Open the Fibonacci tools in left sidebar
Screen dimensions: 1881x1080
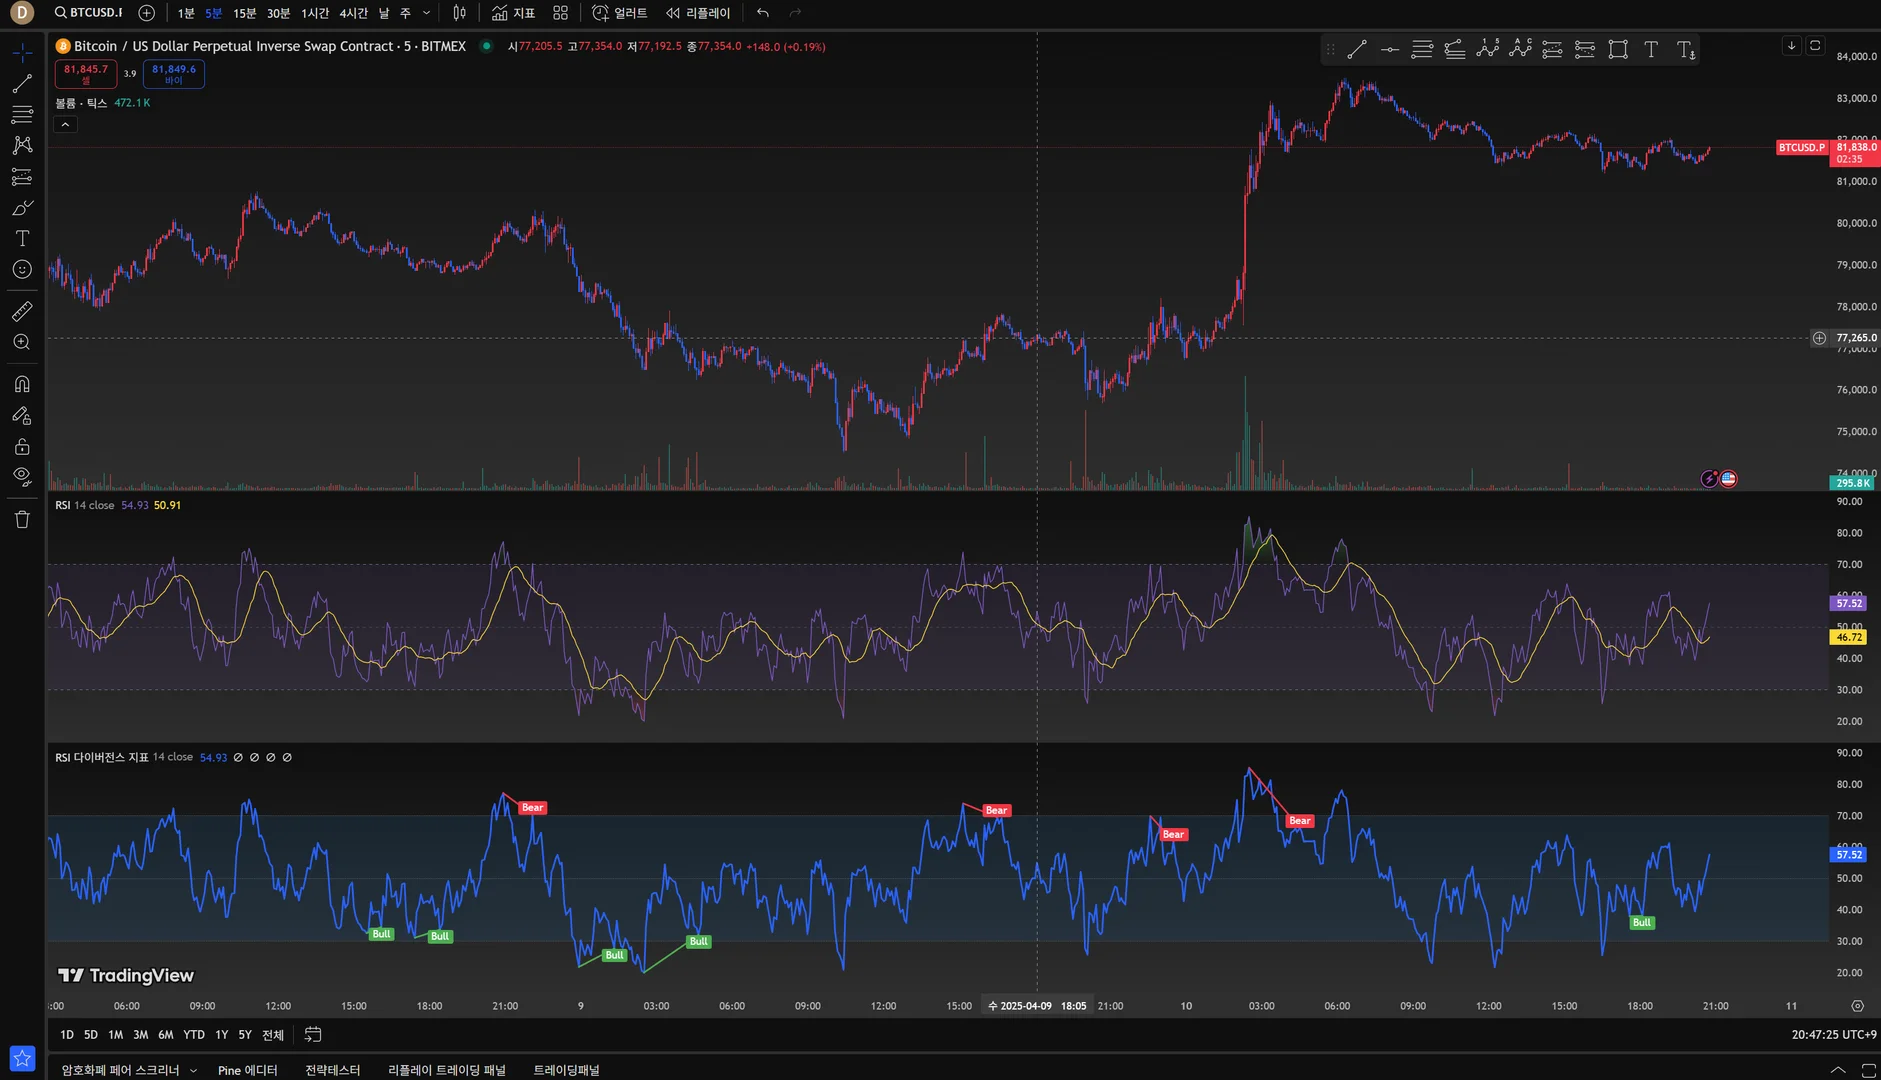coord(22,114)
